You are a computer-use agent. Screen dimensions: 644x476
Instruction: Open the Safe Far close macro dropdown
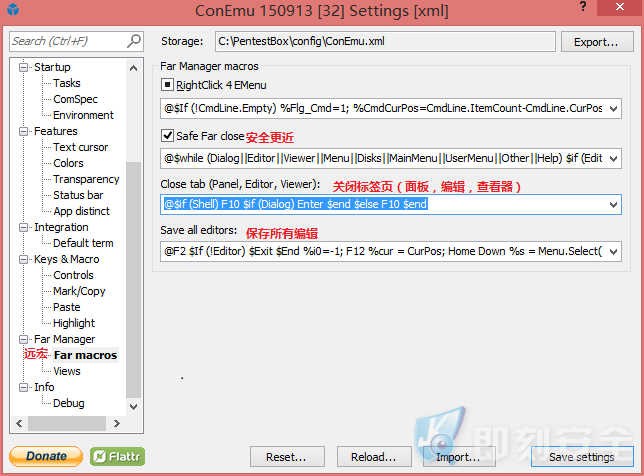tap(613, 159)
